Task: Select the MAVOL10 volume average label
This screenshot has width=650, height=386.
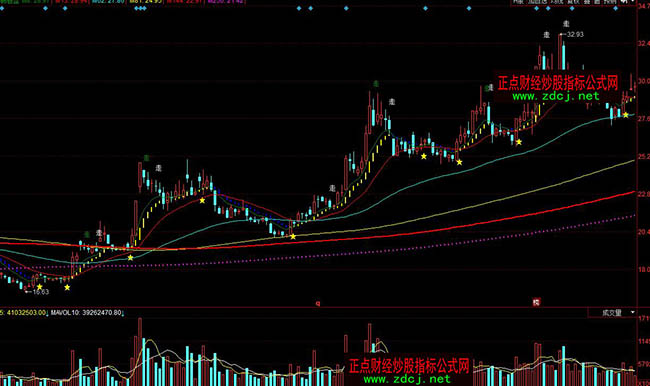Action: 86,313
